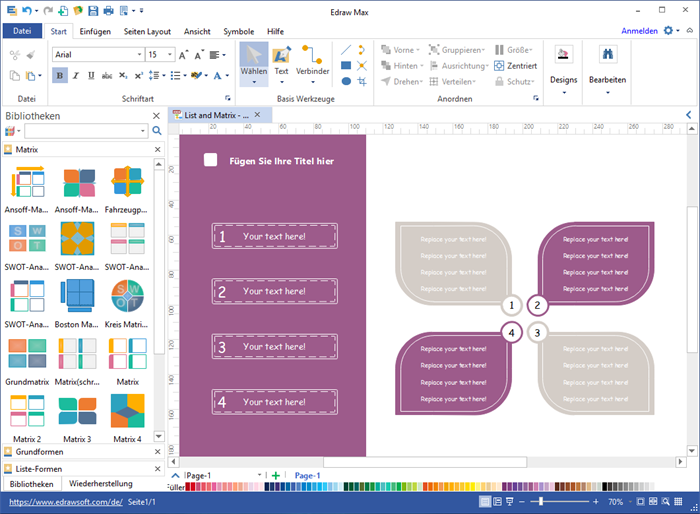Click the Kreis Matrix shape thumbnail
Image resolution: width=700 pixels, height=514 pixels.
point(127,297)
